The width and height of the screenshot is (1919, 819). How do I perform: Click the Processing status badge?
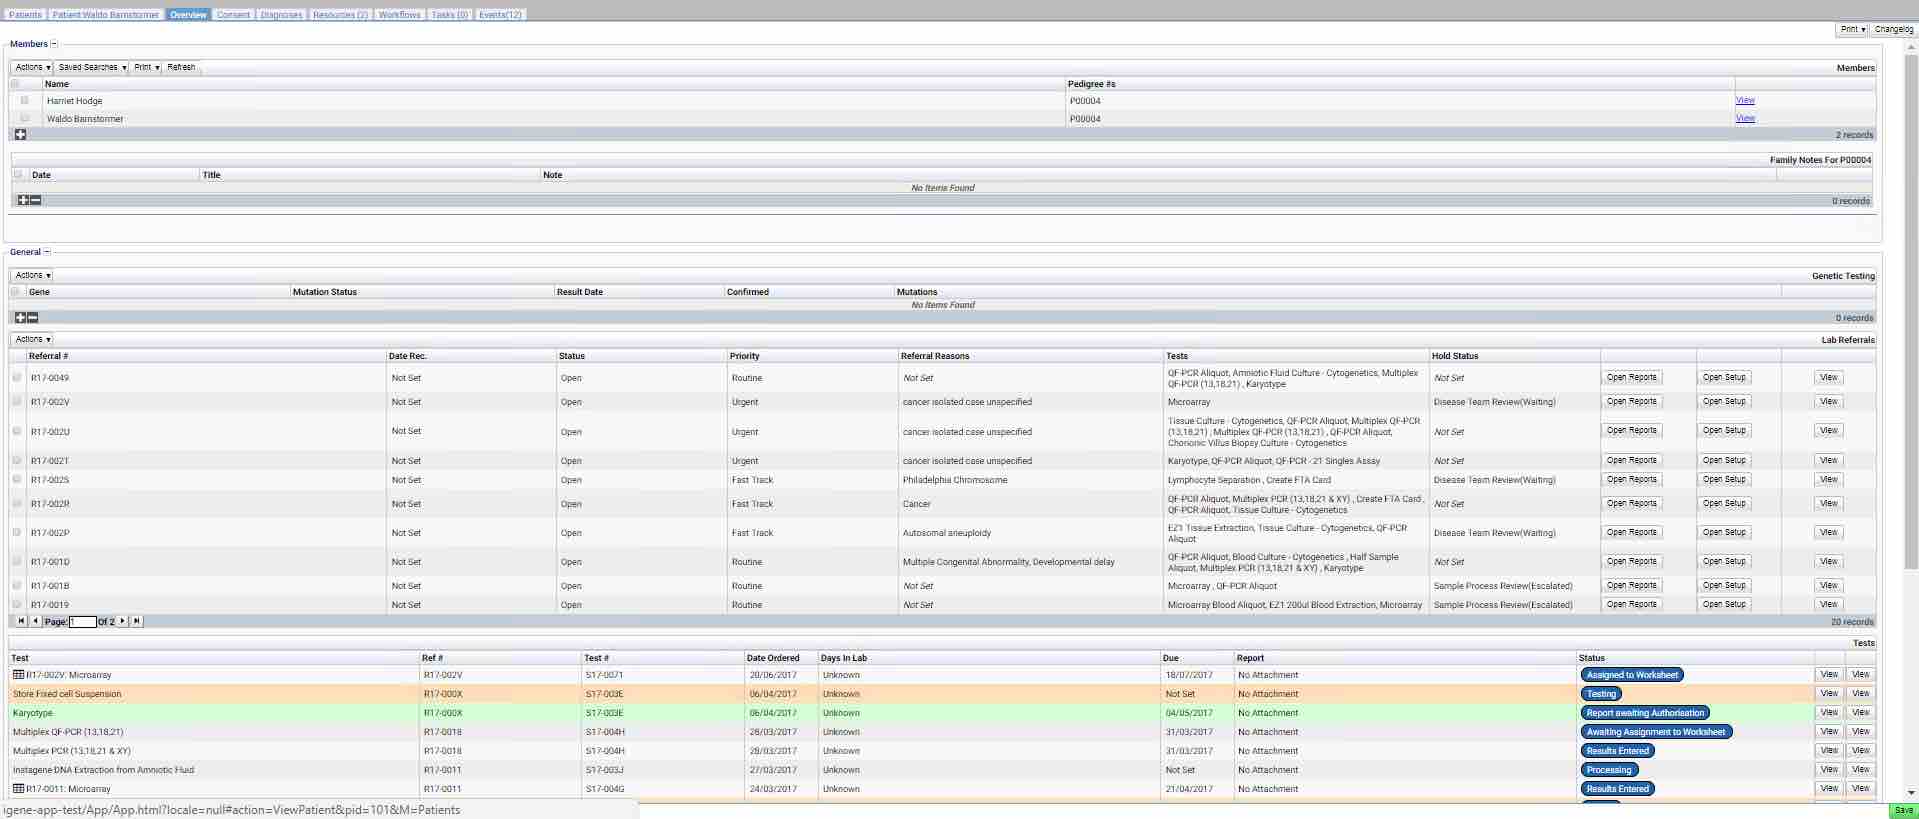[x=1609, y=770]
